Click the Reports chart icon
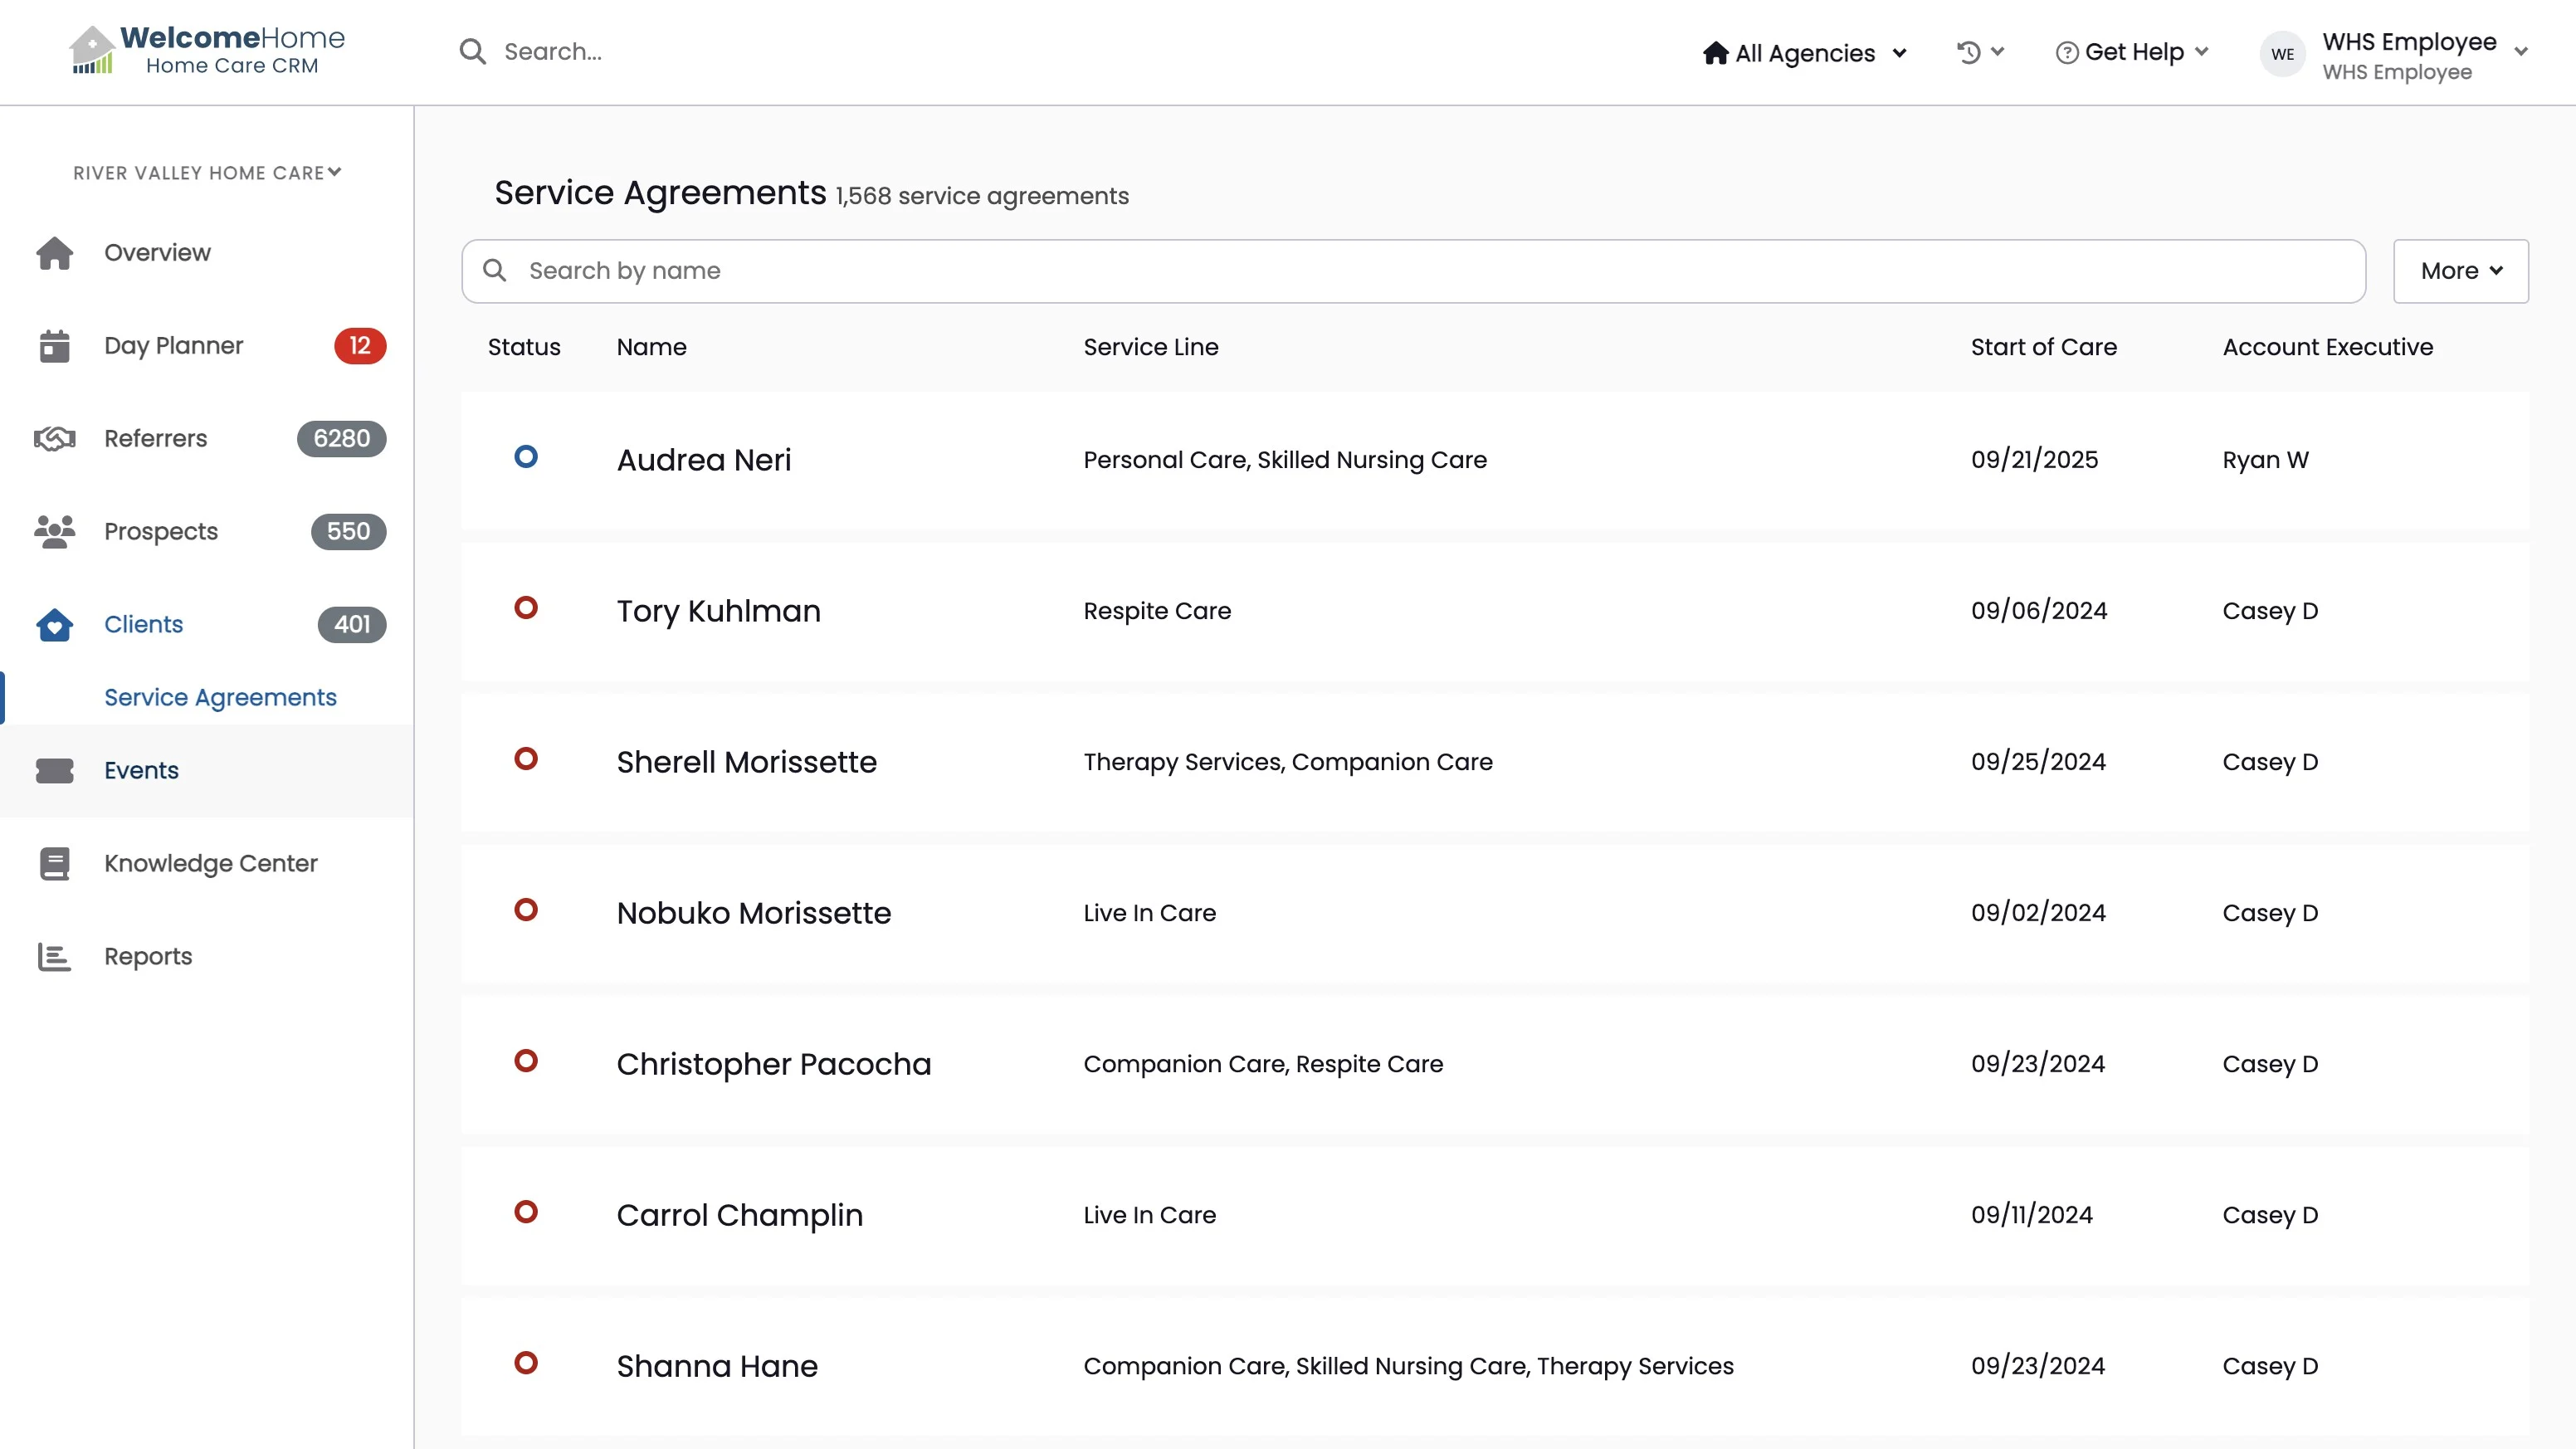Image resolution: width=2576 pixels, height=1449 pixels. (54, 957)
